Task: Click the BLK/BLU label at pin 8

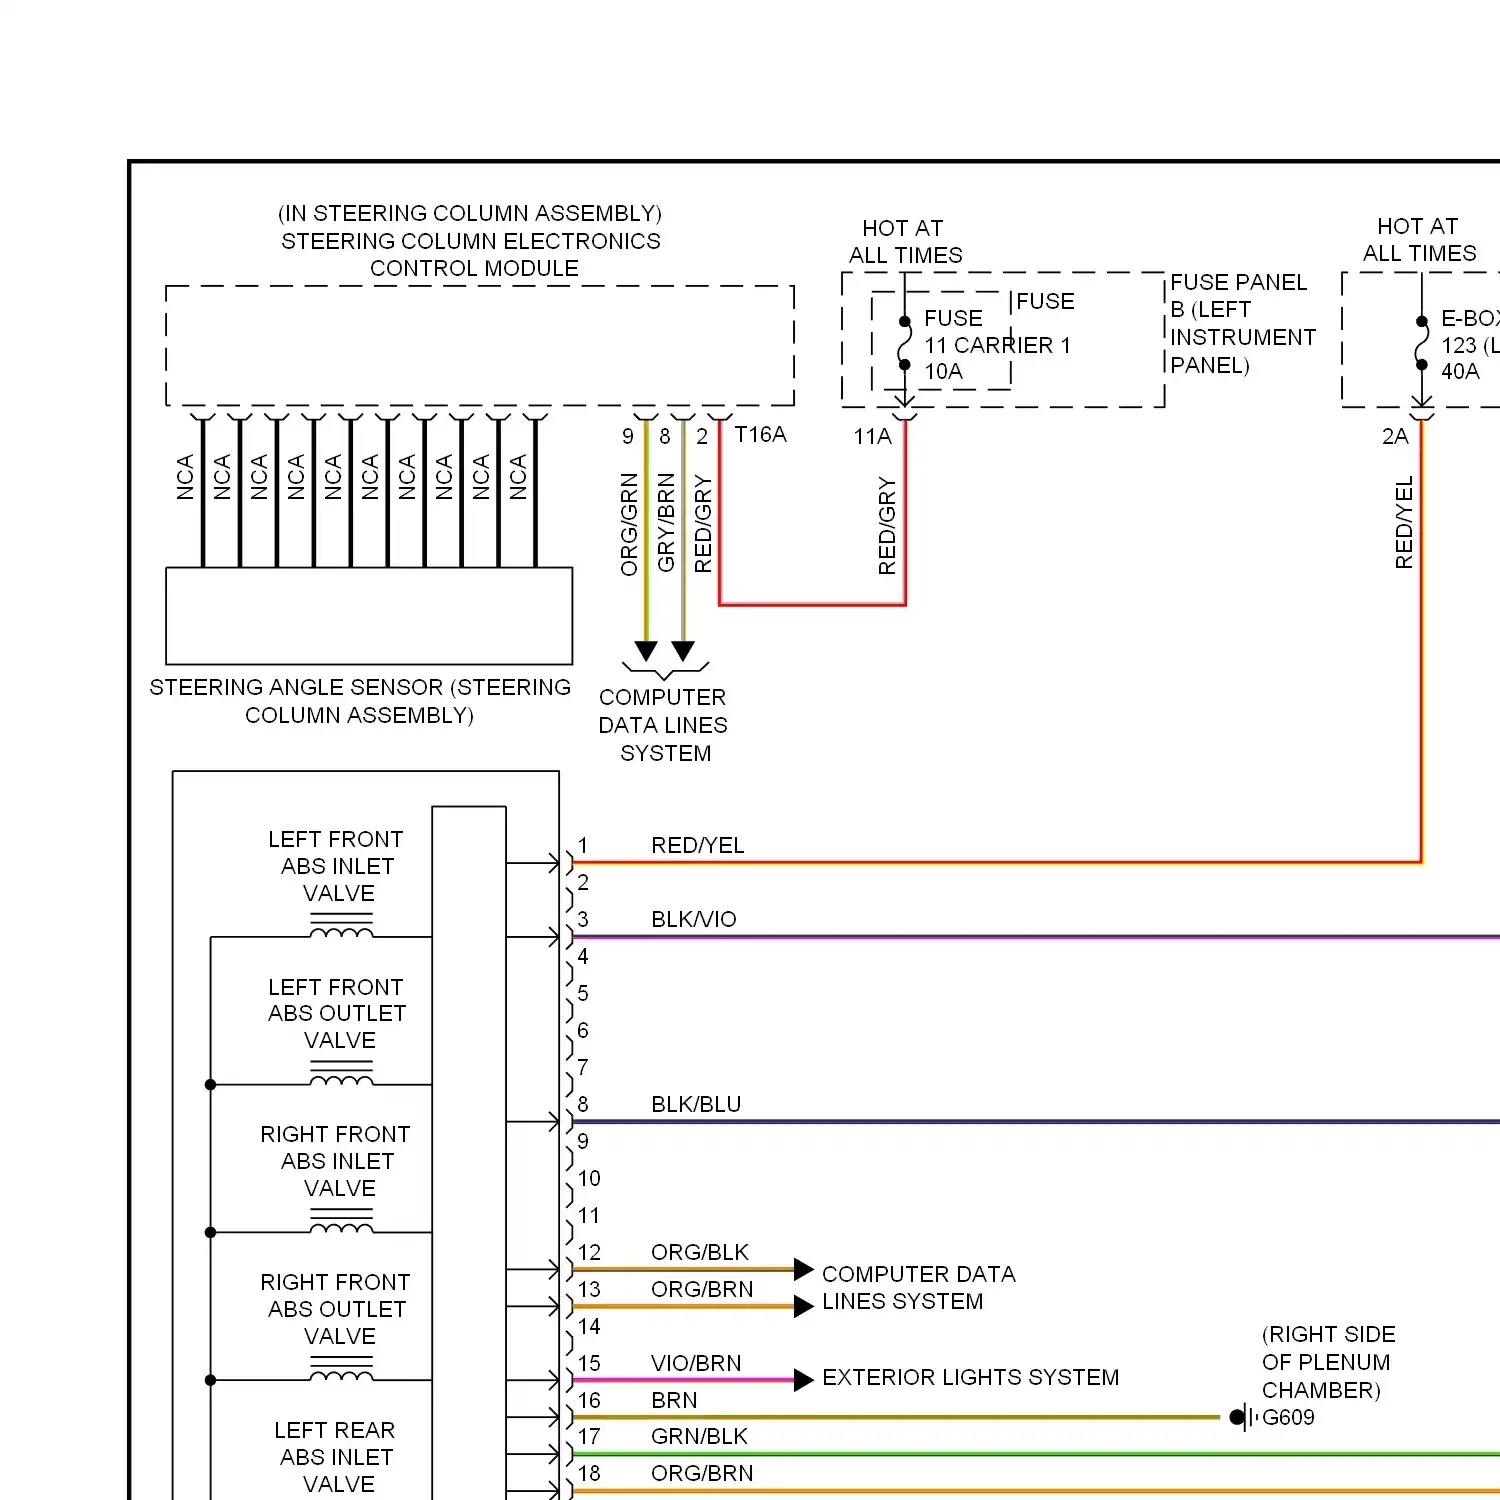Action: click(x=696, y=1104)
